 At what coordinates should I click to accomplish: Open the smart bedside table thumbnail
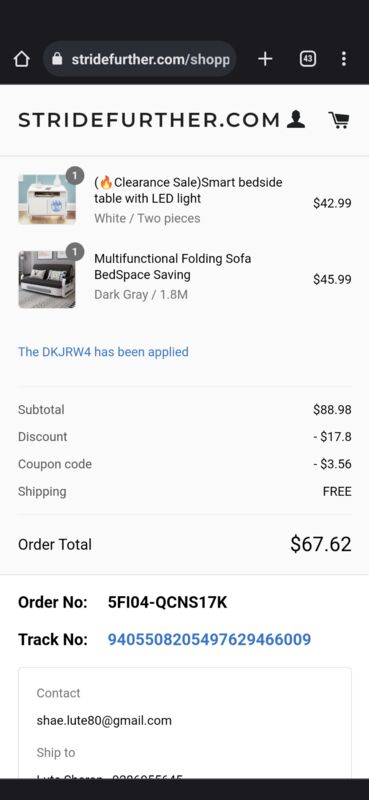point(47,199)
